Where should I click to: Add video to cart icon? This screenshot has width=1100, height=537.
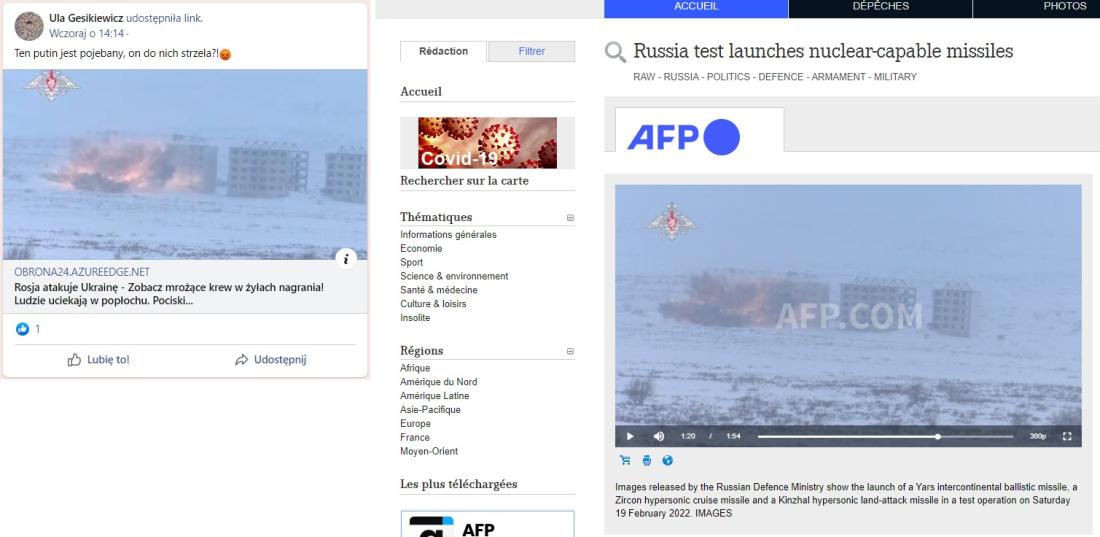[625, 460]
